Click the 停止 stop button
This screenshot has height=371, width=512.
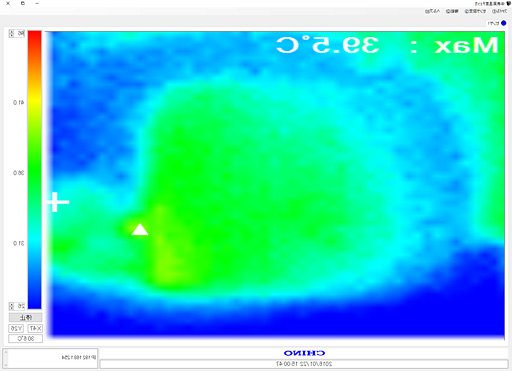pos(26,317)
